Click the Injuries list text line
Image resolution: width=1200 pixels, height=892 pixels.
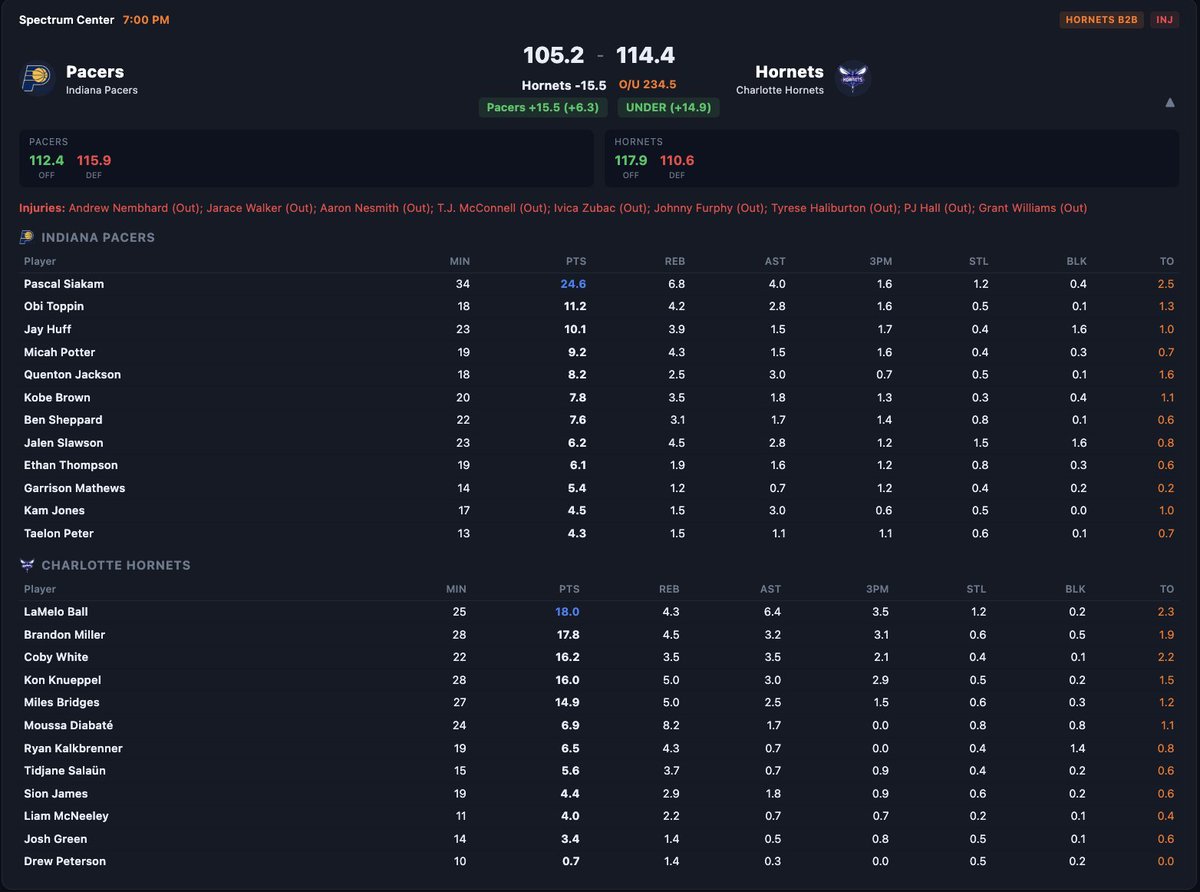point(553,208)
